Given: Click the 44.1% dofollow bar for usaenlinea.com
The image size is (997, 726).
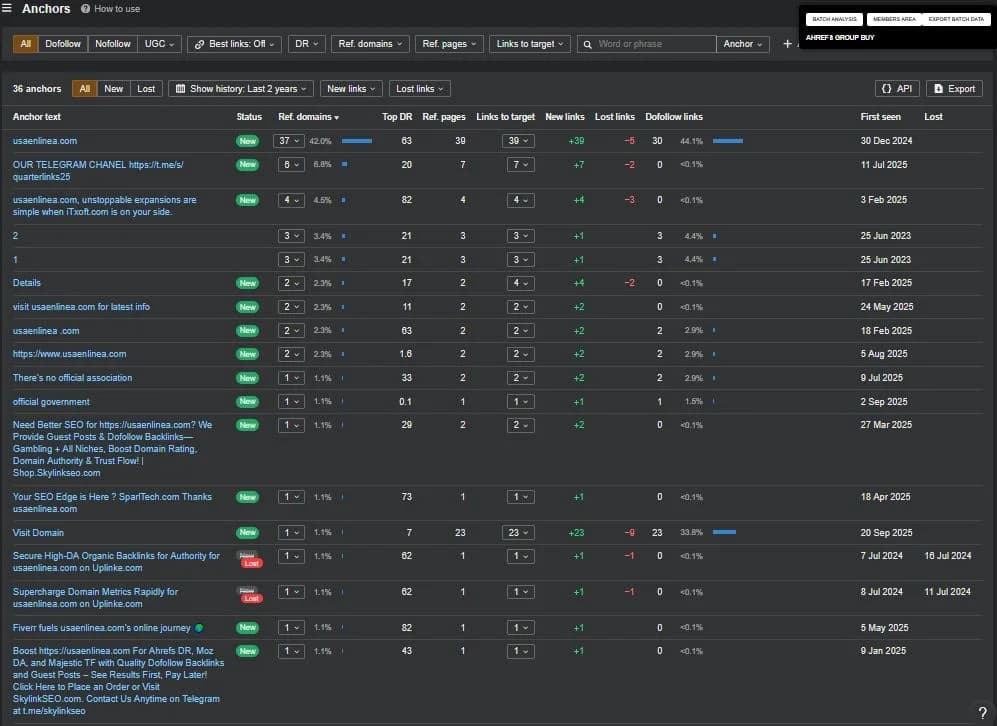Looking at the screenshot, I should click(x=728, y=141).
